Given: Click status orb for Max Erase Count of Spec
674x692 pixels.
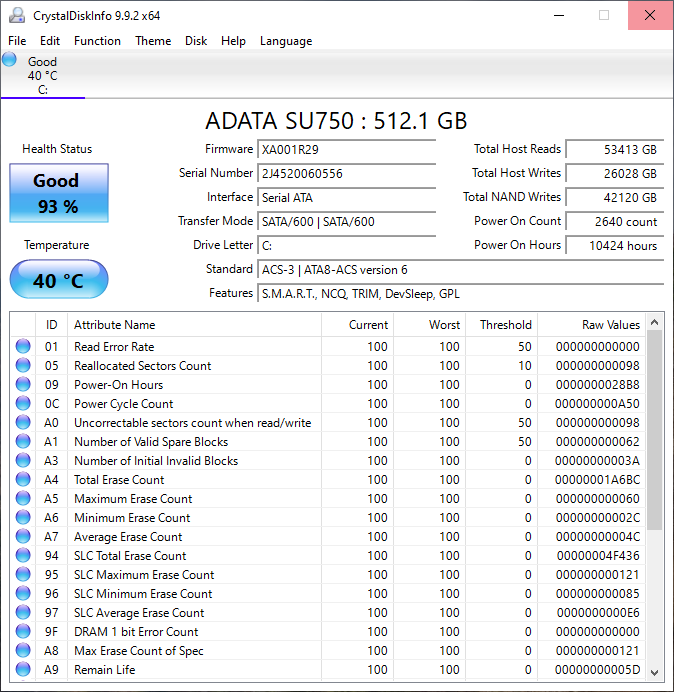Looking at the screenshot, I should point(23,650).
